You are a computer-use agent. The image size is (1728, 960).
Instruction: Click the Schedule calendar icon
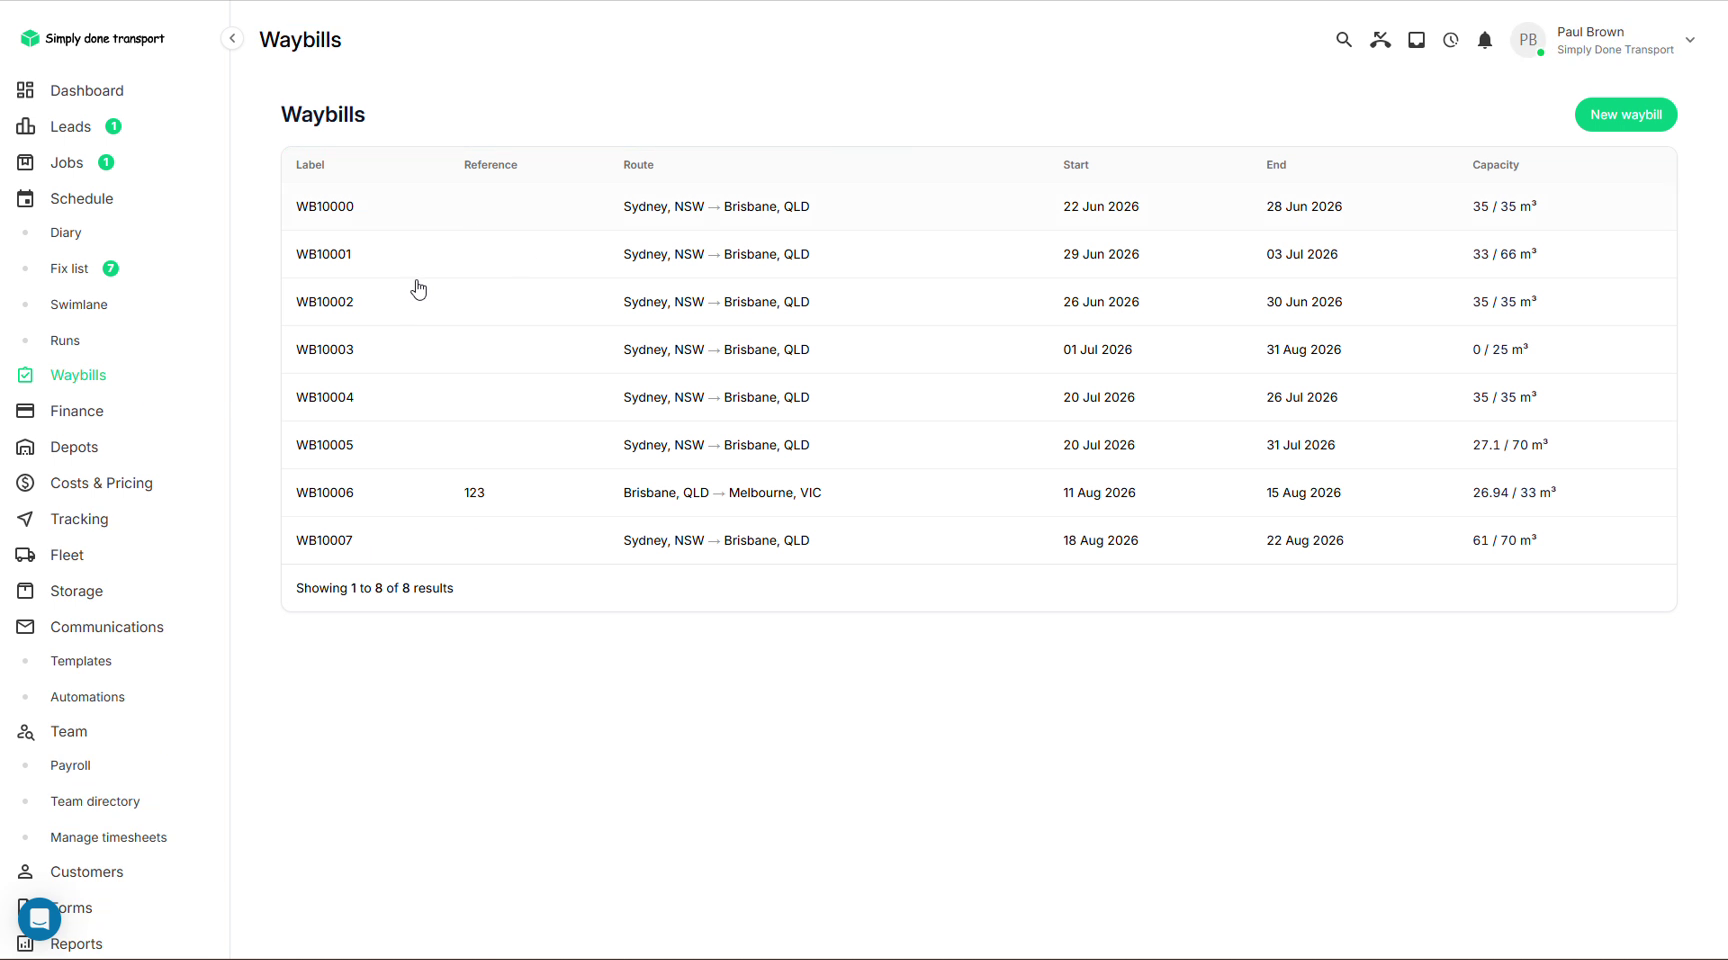pos(25,198)
